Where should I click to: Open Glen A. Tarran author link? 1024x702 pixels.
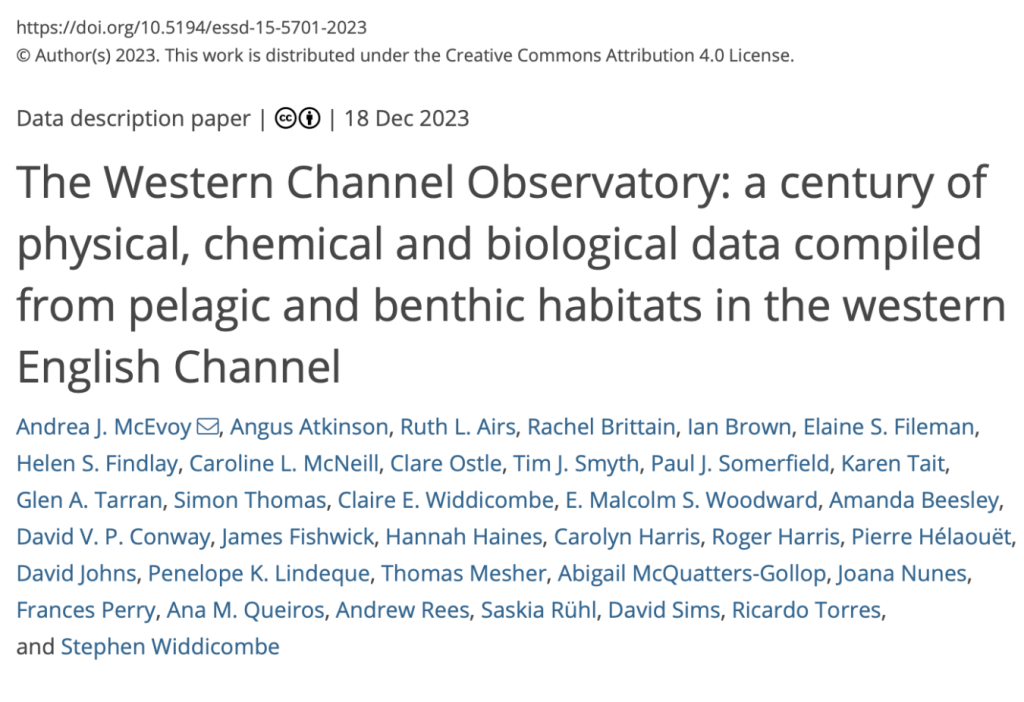coord(89,500)
